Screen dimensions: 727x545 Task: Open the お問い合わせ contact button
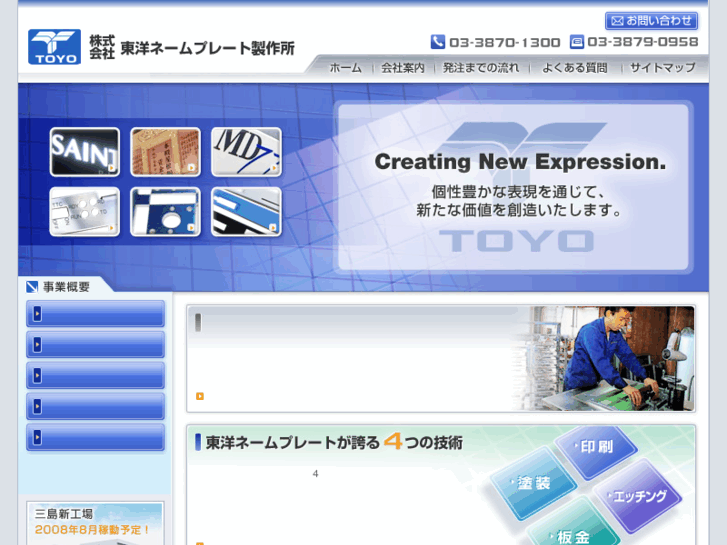(651, 21)
